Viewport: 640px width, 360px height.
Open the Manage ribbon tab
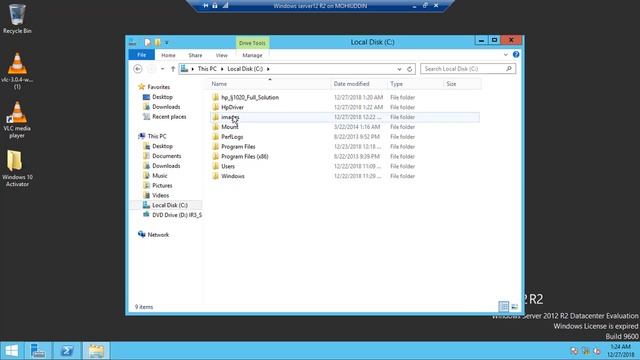[252, 55]
